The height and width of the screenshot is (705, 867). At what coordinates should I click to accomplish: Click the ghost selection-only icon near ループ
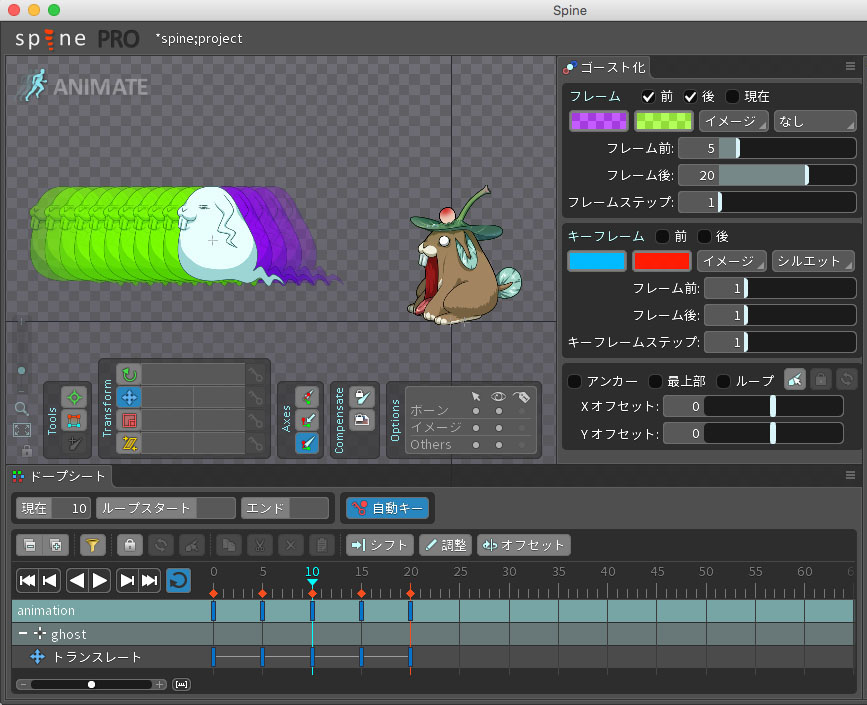(x=795, y=379)
